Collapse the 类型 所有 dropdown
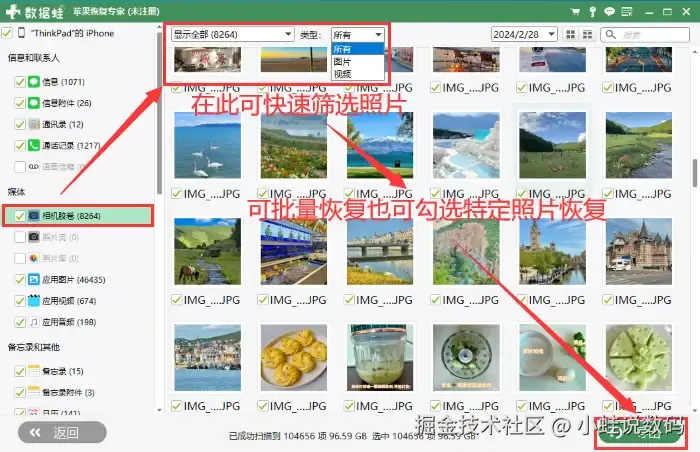 pos(358,34)
